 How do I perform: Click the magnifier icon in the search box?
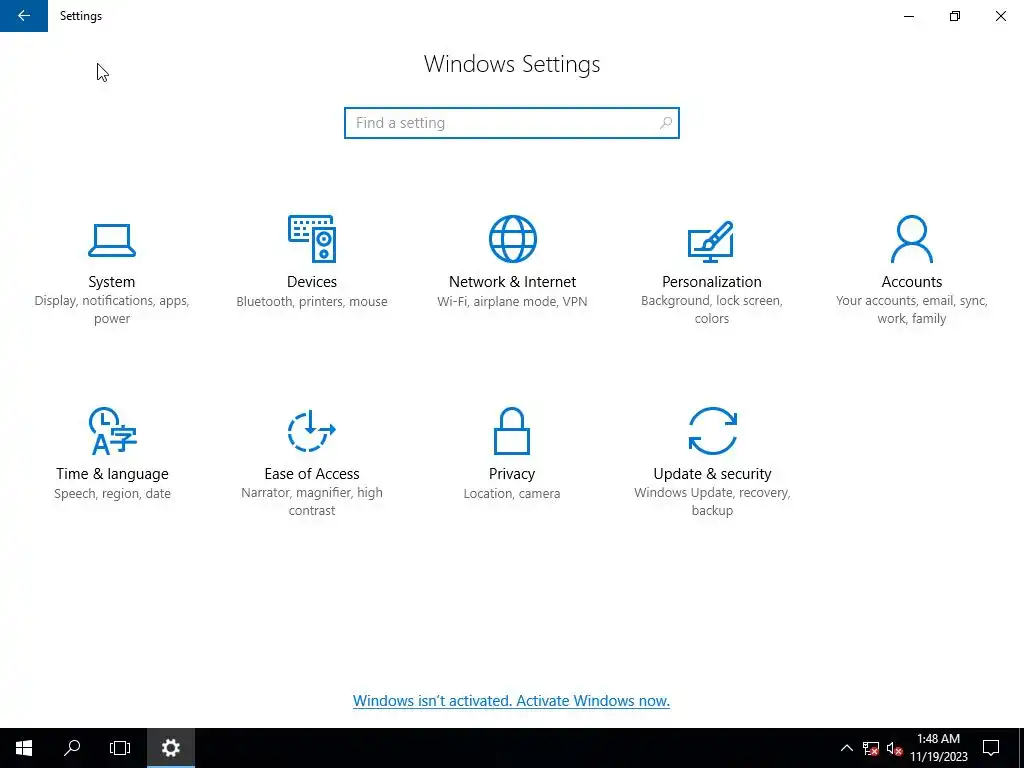665,123
